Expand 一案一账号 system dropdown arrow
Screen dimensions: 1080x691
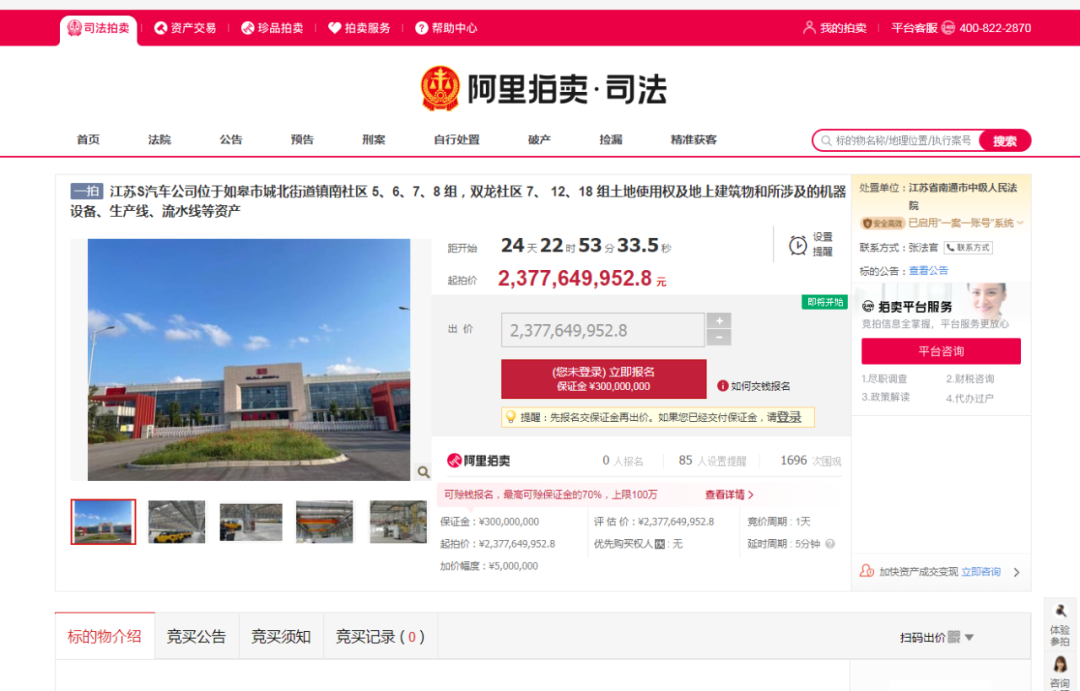(1020, 223)
